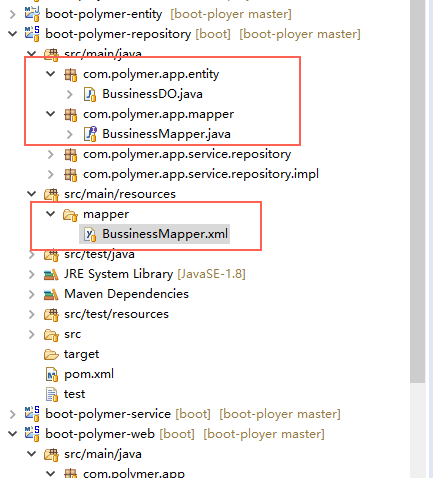Viewport: 433px width, 478px height.
Task: Expand com.polymer.app.service.repository.impl package
Action: coord(50,174)
